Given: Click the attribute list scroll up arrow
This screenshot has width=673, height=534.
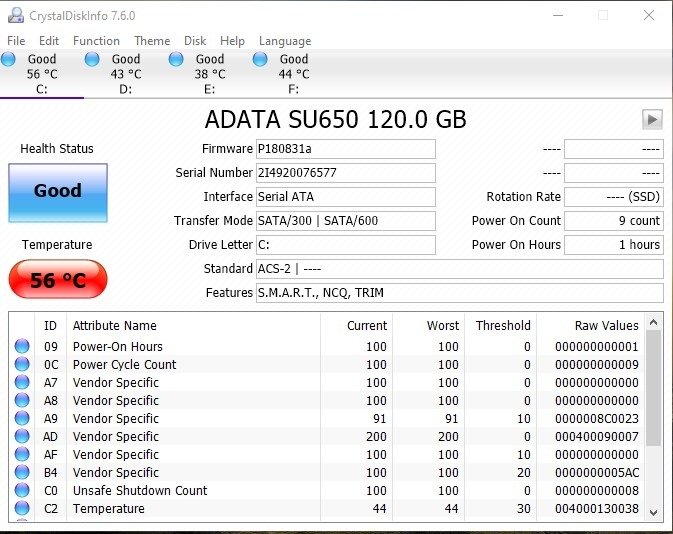Looking at the screenshot, I should click(653, 322).
